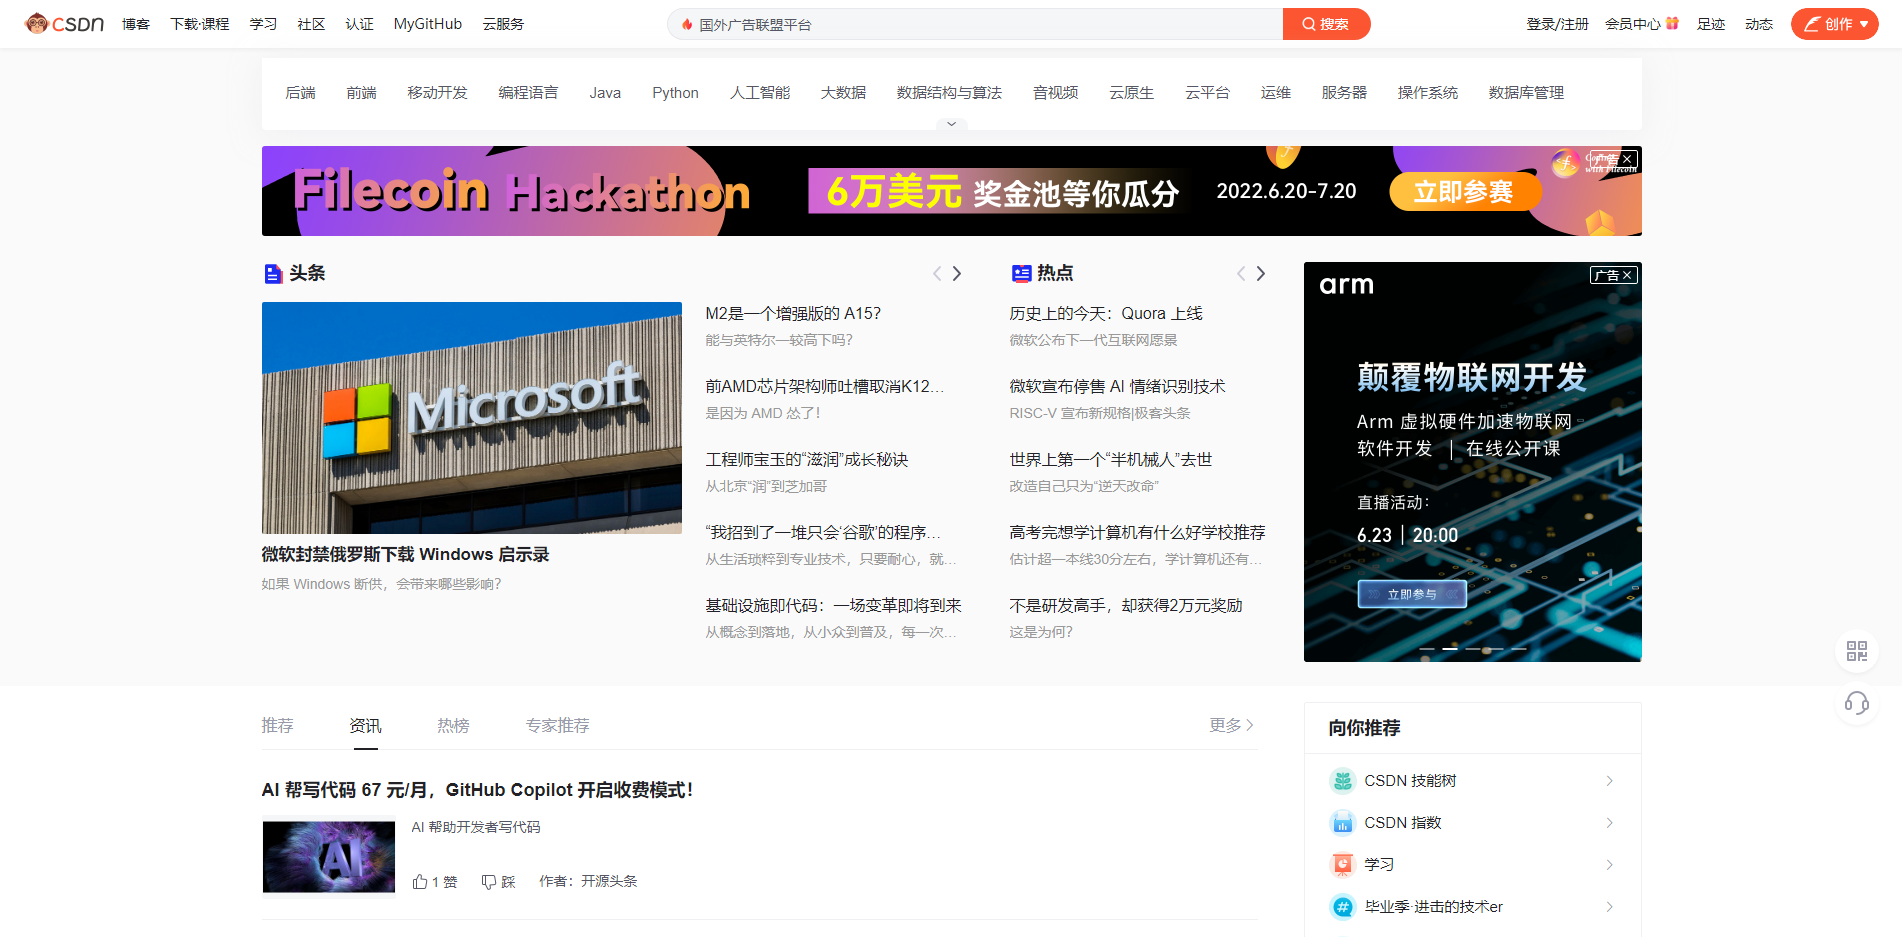Click the 热点 section icon
This screenshot has height=937, width=1902.
click(1021, 273)
